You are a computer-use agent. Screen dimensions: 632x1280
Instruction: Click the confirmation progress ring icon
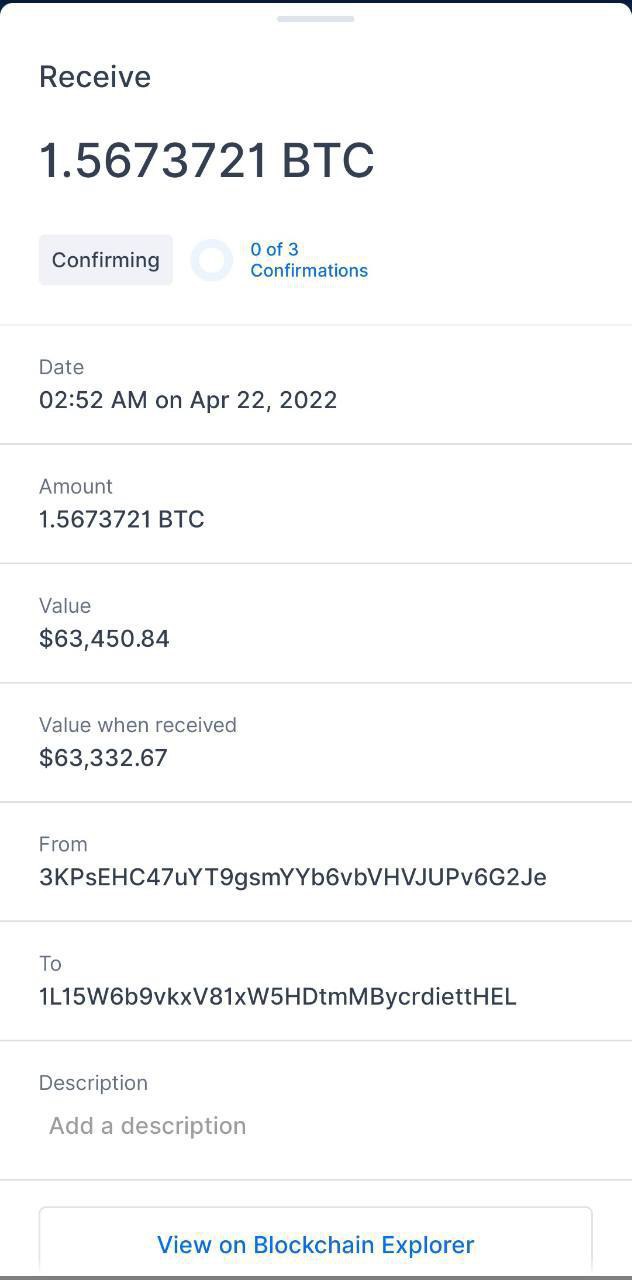[212, 260]
